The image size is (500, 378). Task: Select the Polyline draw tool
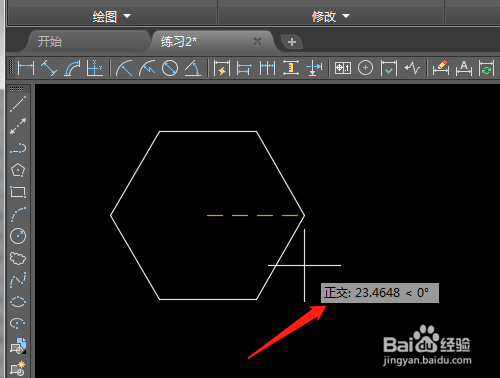[18, 148]
